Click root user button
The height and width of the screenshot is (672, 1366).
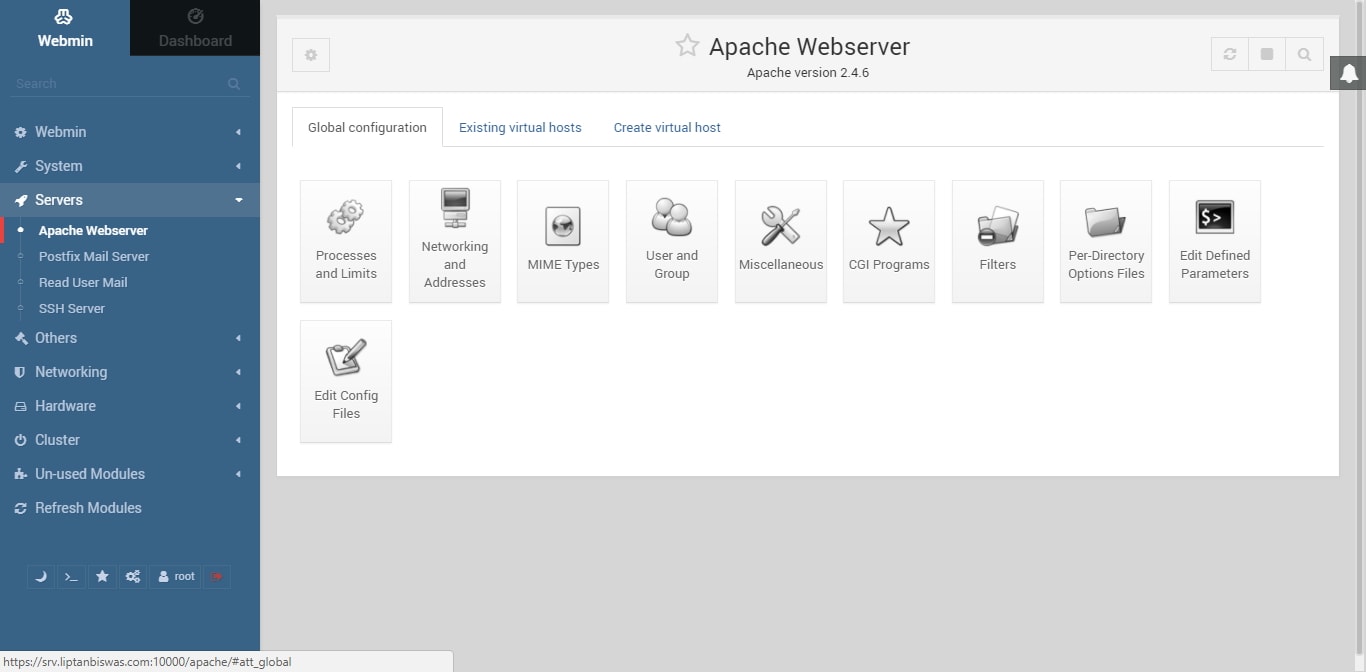pyautogui.click(x=176, y=576)
